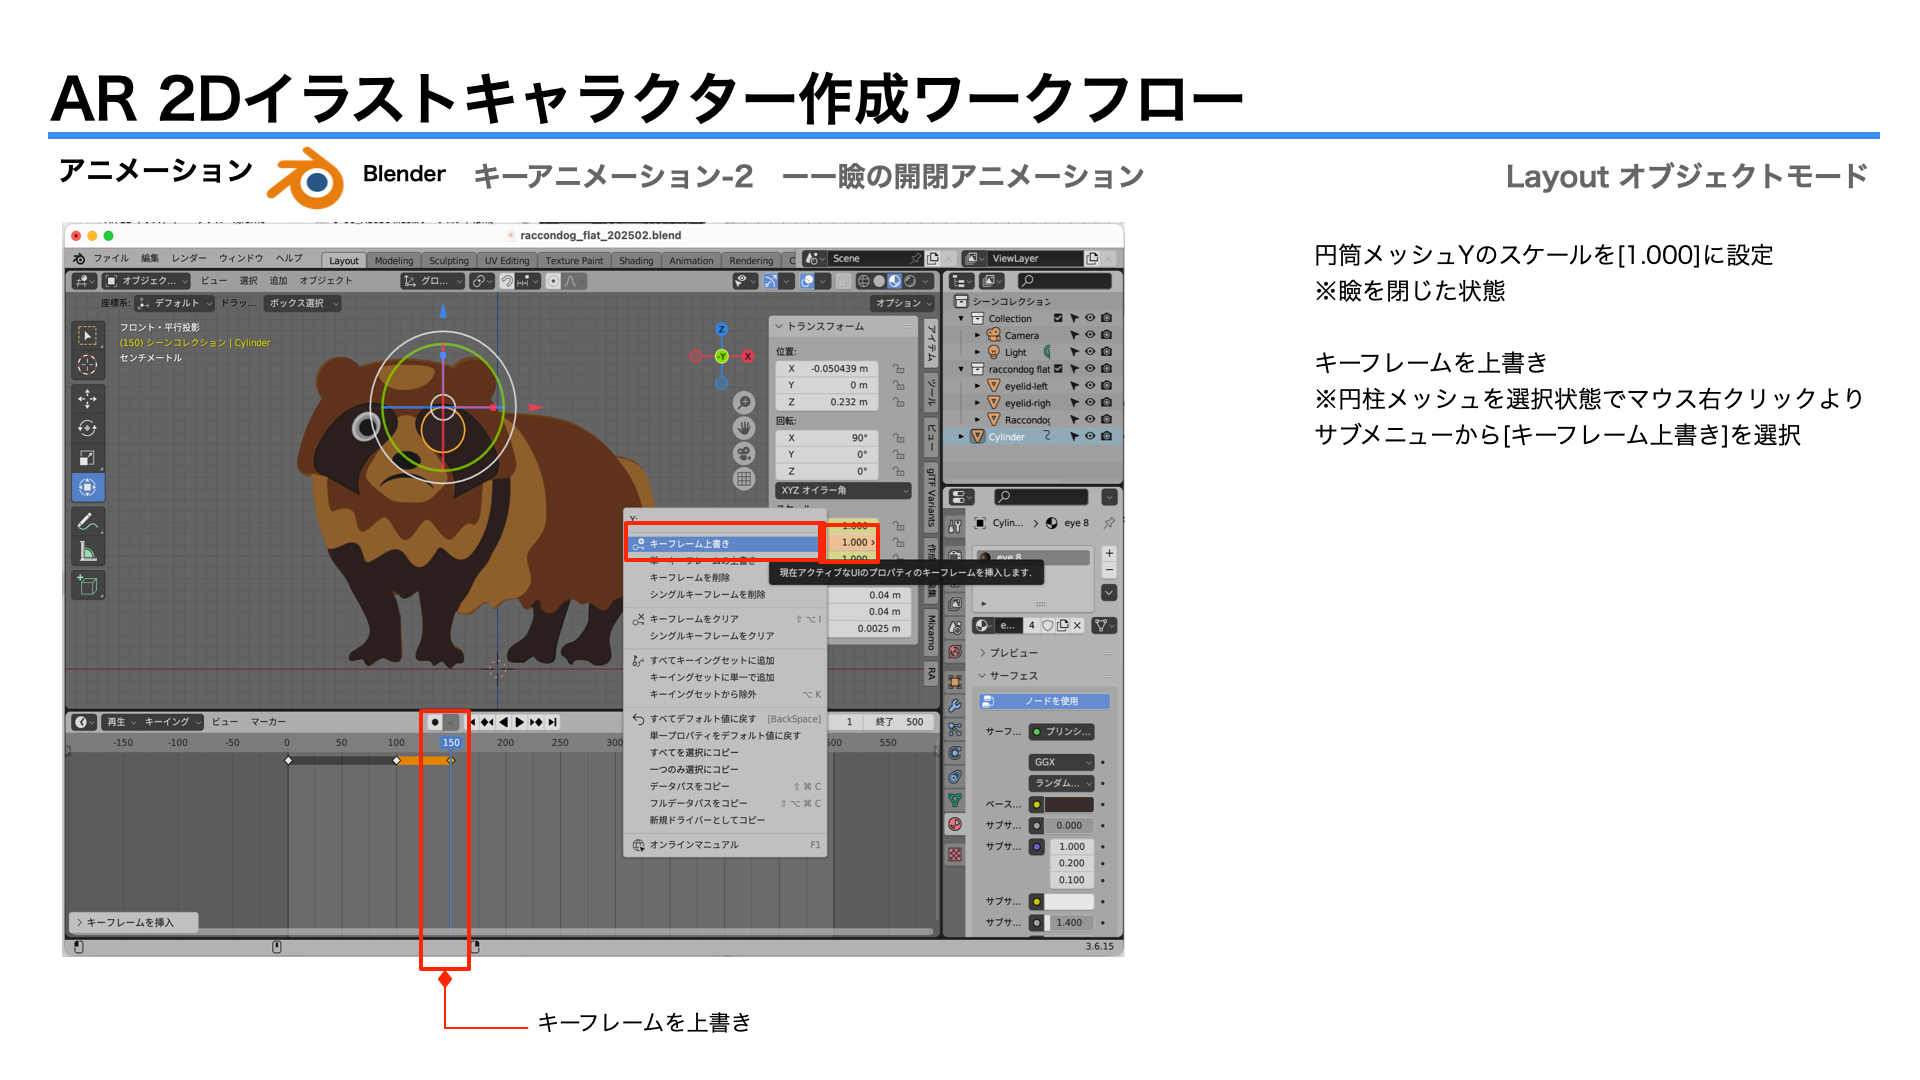Viewport: 1920px width, 1080px height.
Task: Toggle Cylinder selectability arrow icon
Action: (x=1074, y=436)
